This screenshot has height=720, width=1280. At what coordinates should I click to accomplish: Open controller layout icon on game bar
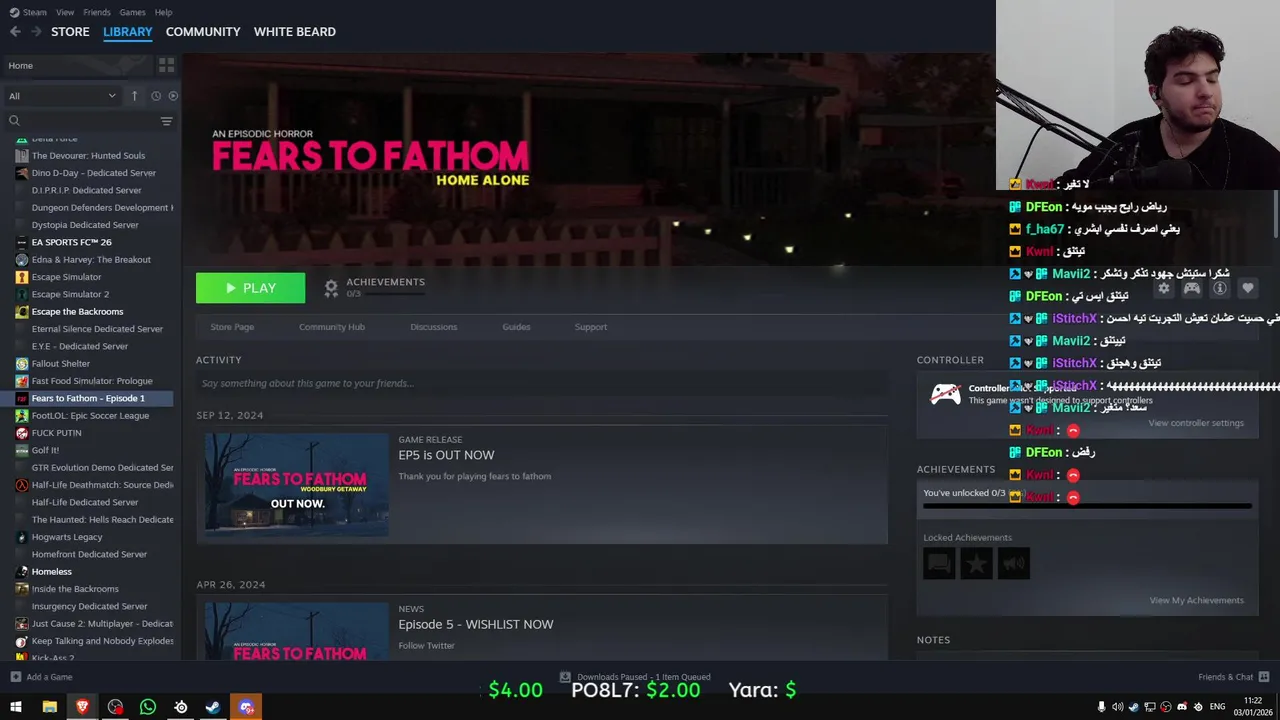click(x=1192, y=288)
